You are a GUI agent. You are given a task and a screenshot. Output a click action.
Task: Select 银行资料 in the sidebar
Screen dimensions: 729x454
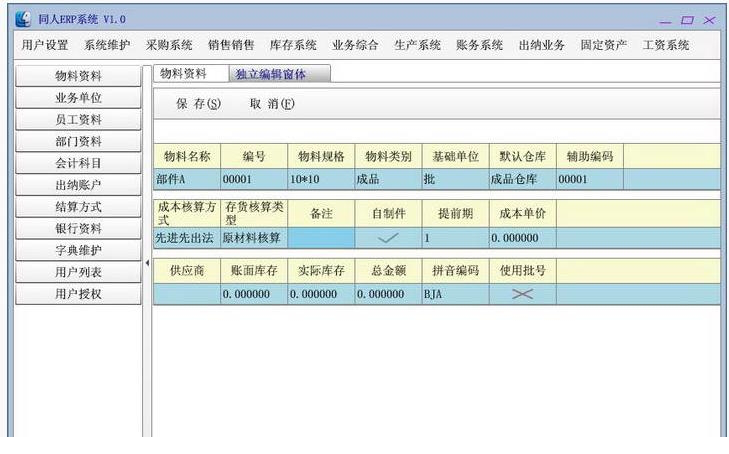tap(78, 229)
